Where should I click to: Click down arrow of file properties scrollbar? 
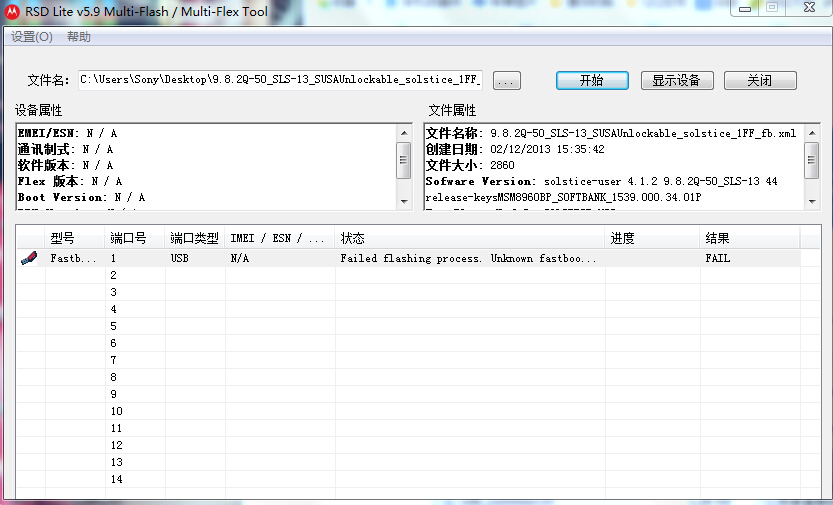(812, 201)
